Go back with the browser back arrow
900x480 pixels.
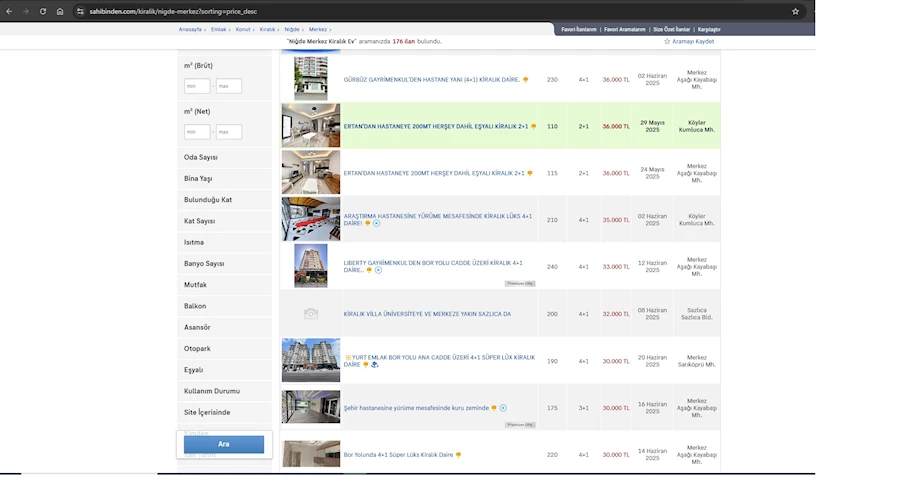click(10, 11)
